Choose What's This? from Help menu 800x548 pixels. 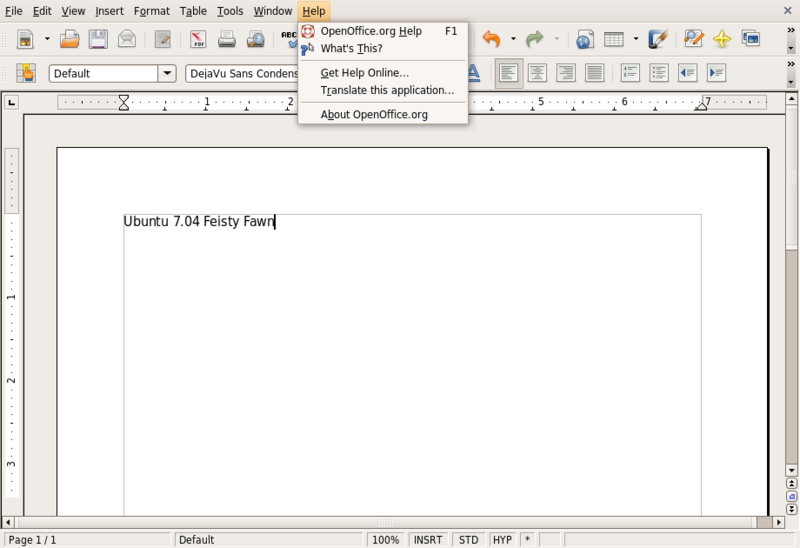coord(383,48)
